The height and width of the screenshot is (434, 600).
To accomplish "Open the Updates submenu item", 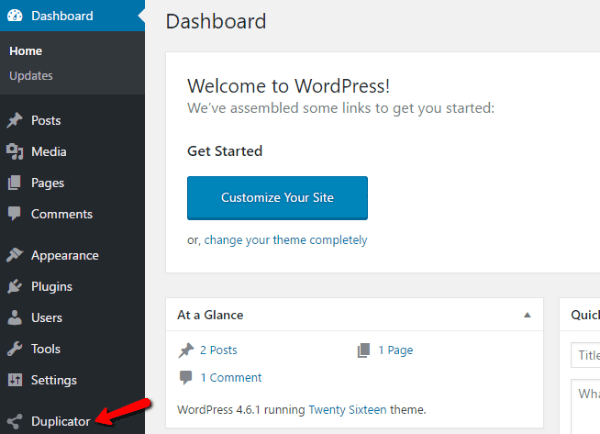I will pos(31,75).
